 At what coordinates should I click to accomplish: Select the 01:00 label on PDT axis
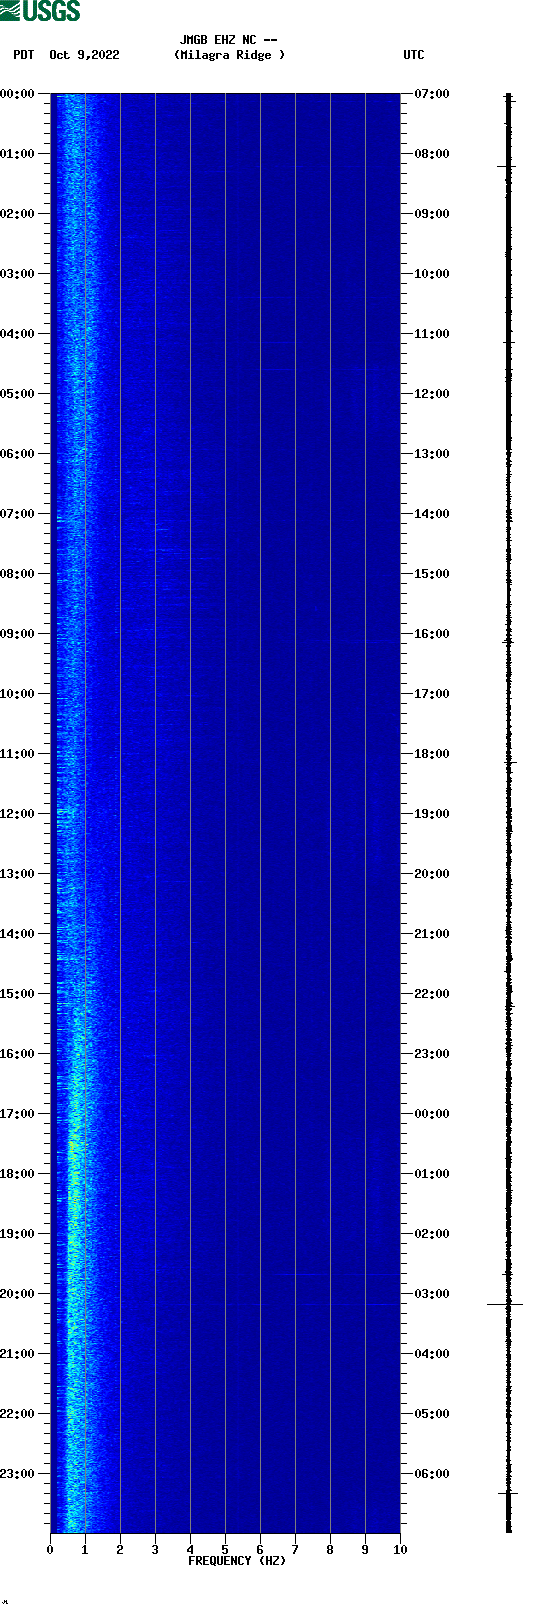point(18,154)
